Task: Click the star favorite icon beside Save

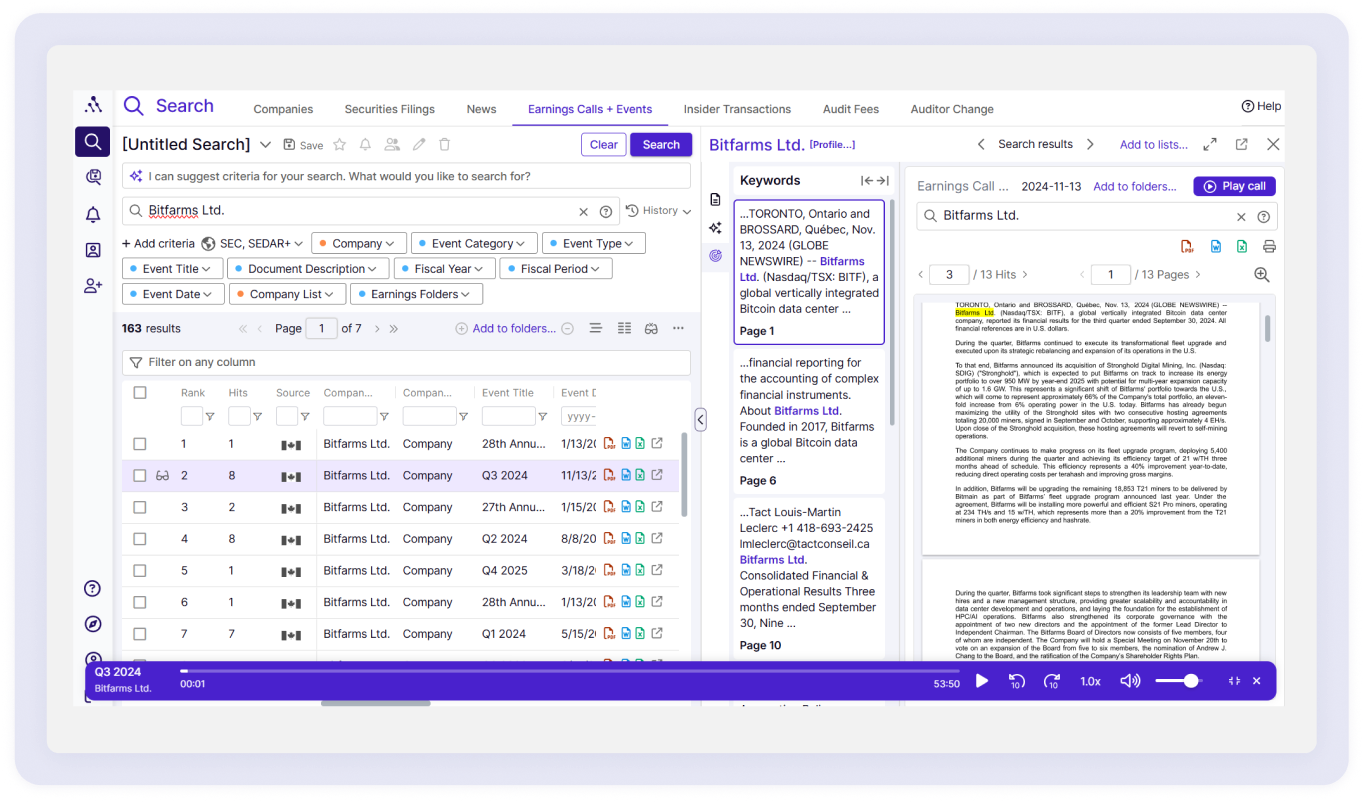Action: pos(340,145)
